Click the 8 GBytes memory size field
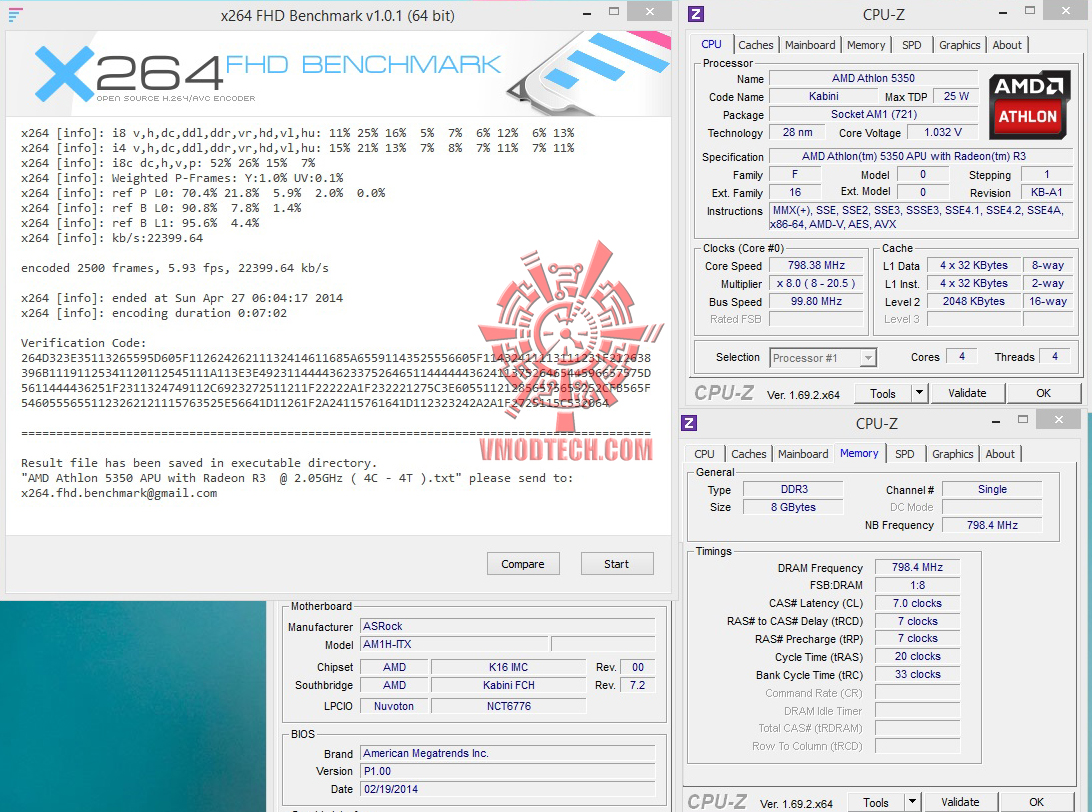1092x812 pixels. coord(794,507)
